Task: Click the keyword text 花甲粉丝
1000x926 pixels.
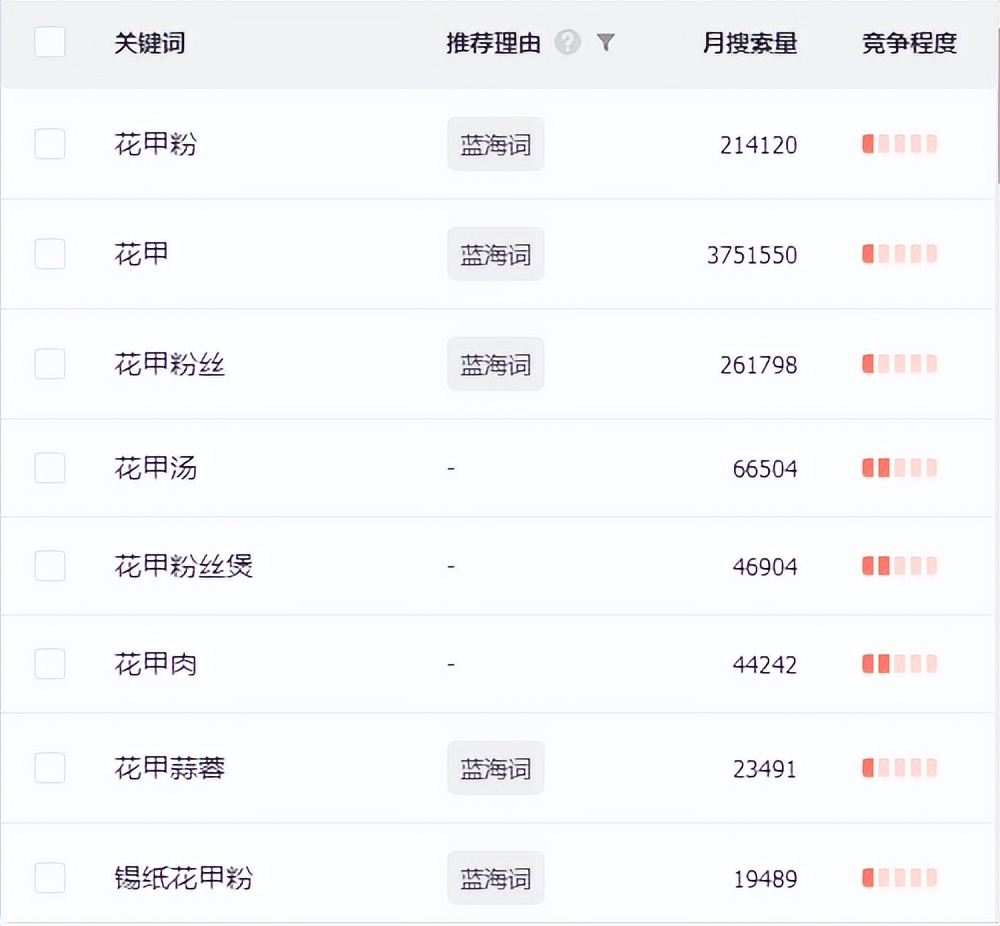Action: pyautogui.click(x=170, y=363)
